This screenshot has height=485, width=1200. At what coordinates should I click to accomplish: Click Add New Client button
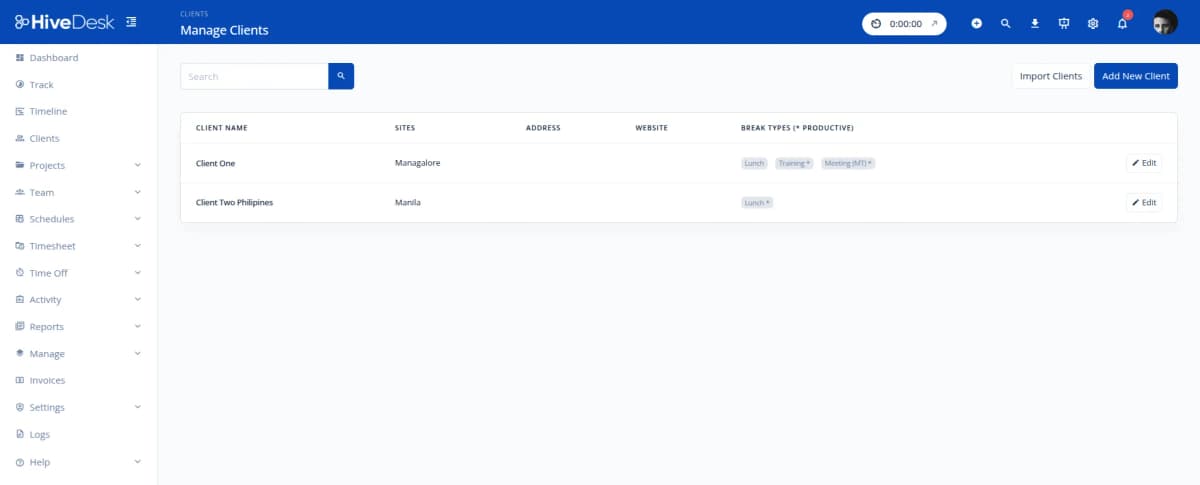[x=1136, y=76]
